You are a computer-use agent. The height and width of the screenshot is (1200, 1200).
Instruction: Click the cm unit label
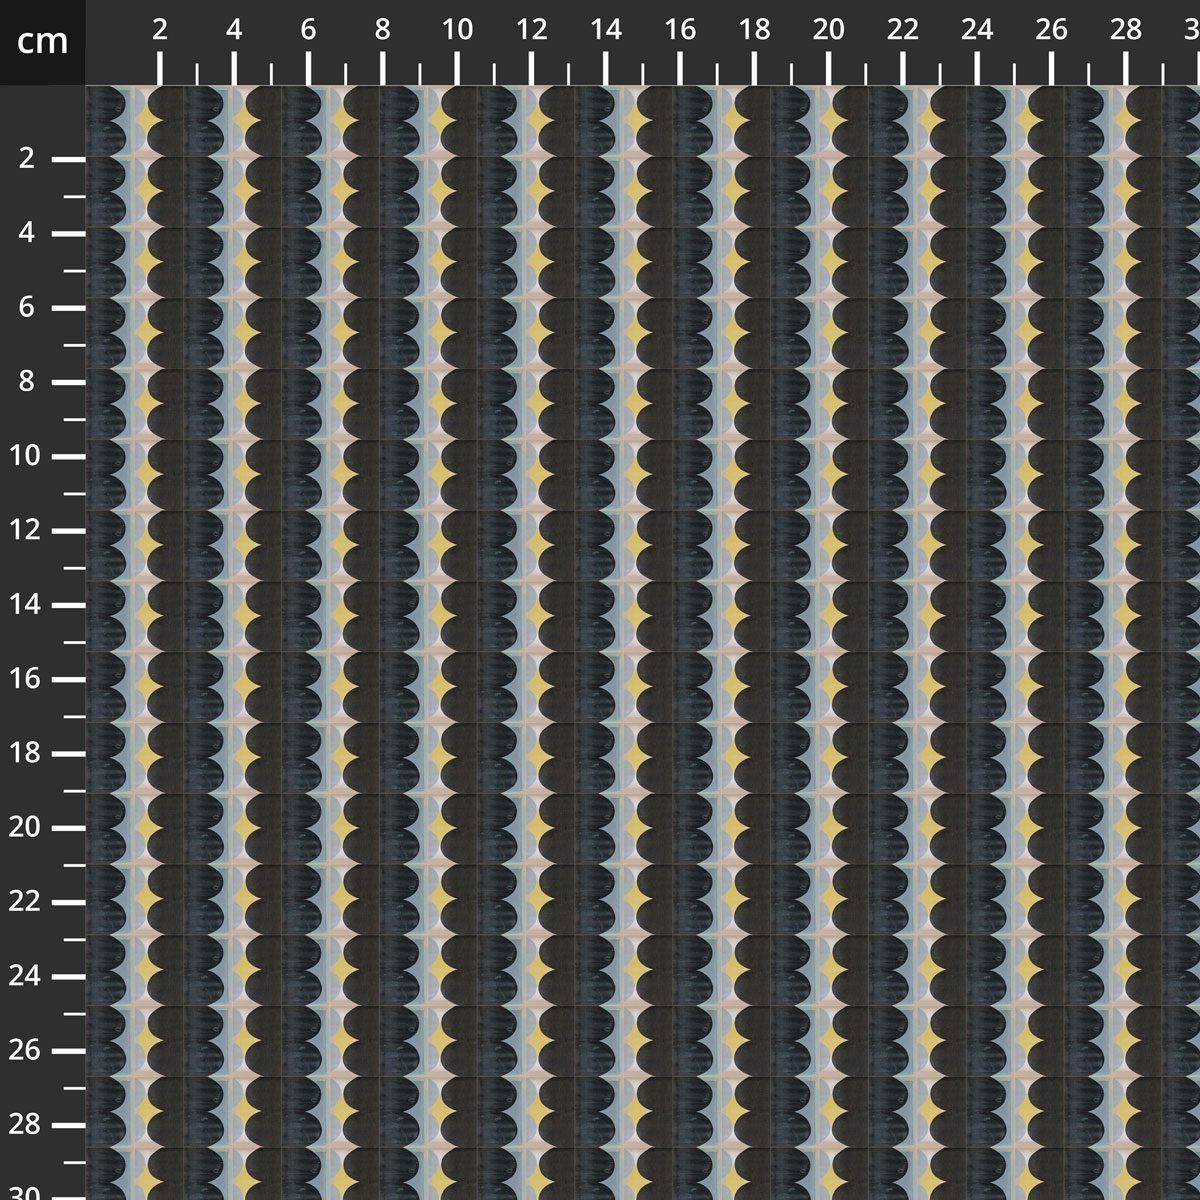42,42
